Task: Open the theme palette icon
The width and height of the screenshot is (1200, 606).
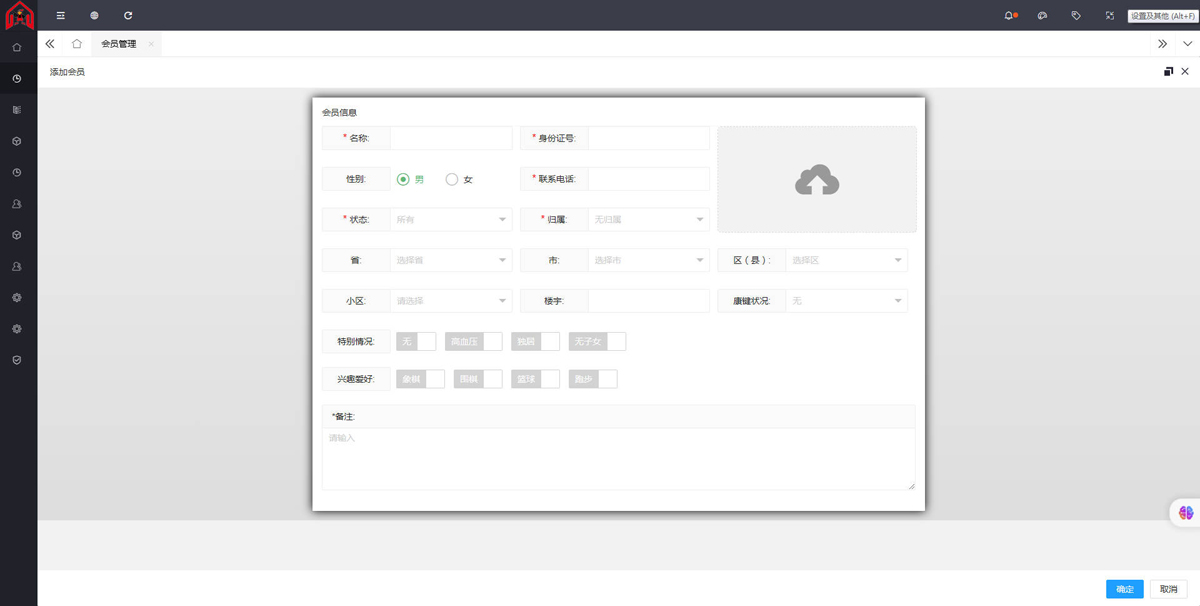Action: (x=1042, y=16)
